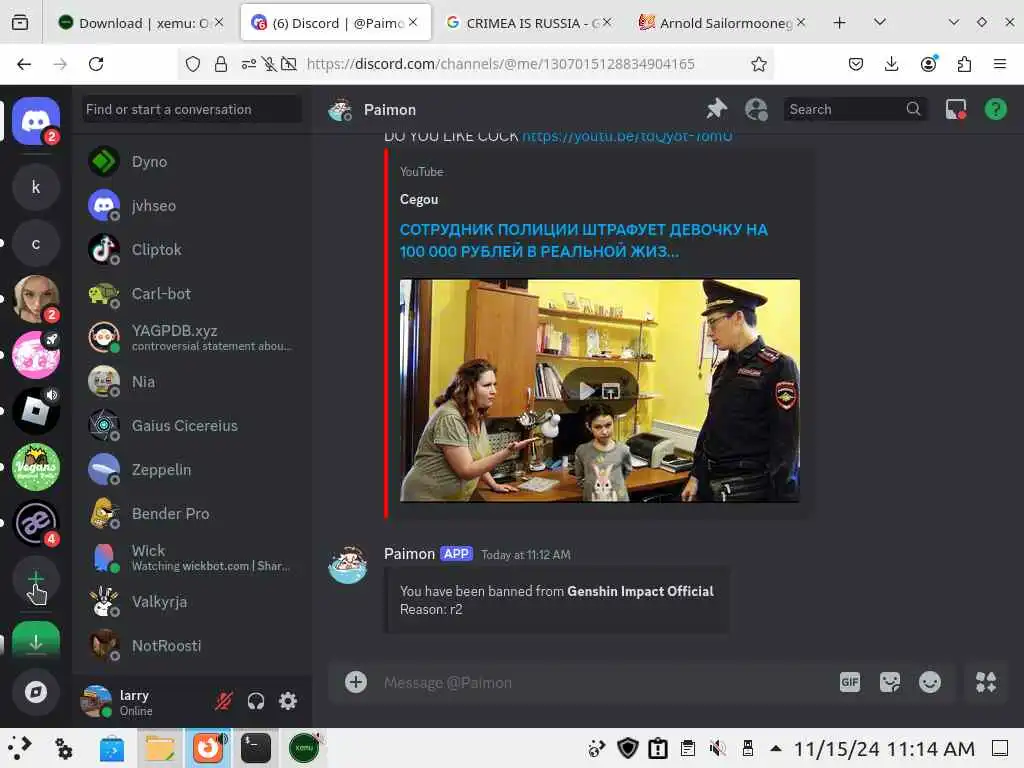Toggle muted volume icon in system tray
Screen dimensions: 1024x768
(x=717, y=748)
